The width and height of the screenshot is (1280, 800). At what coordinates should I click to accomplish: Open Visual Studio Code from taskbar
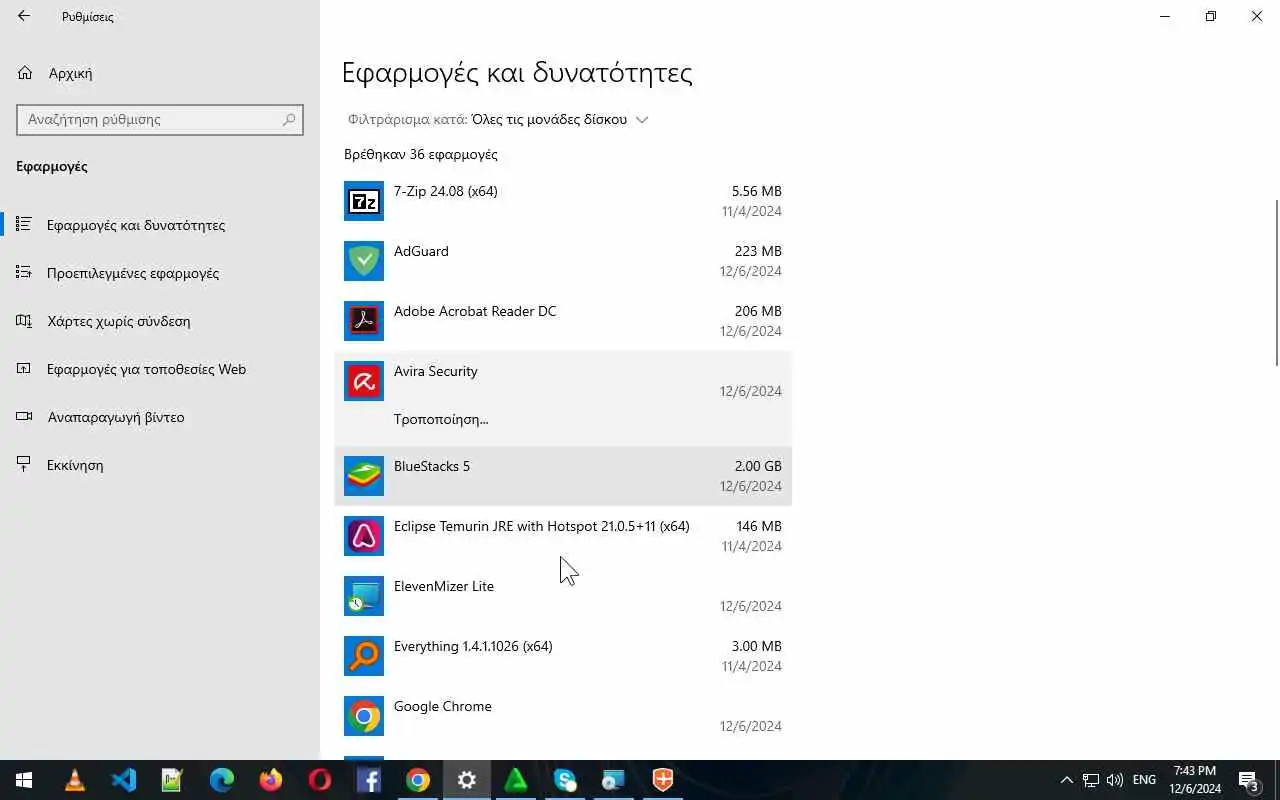[x=124, y=780]
